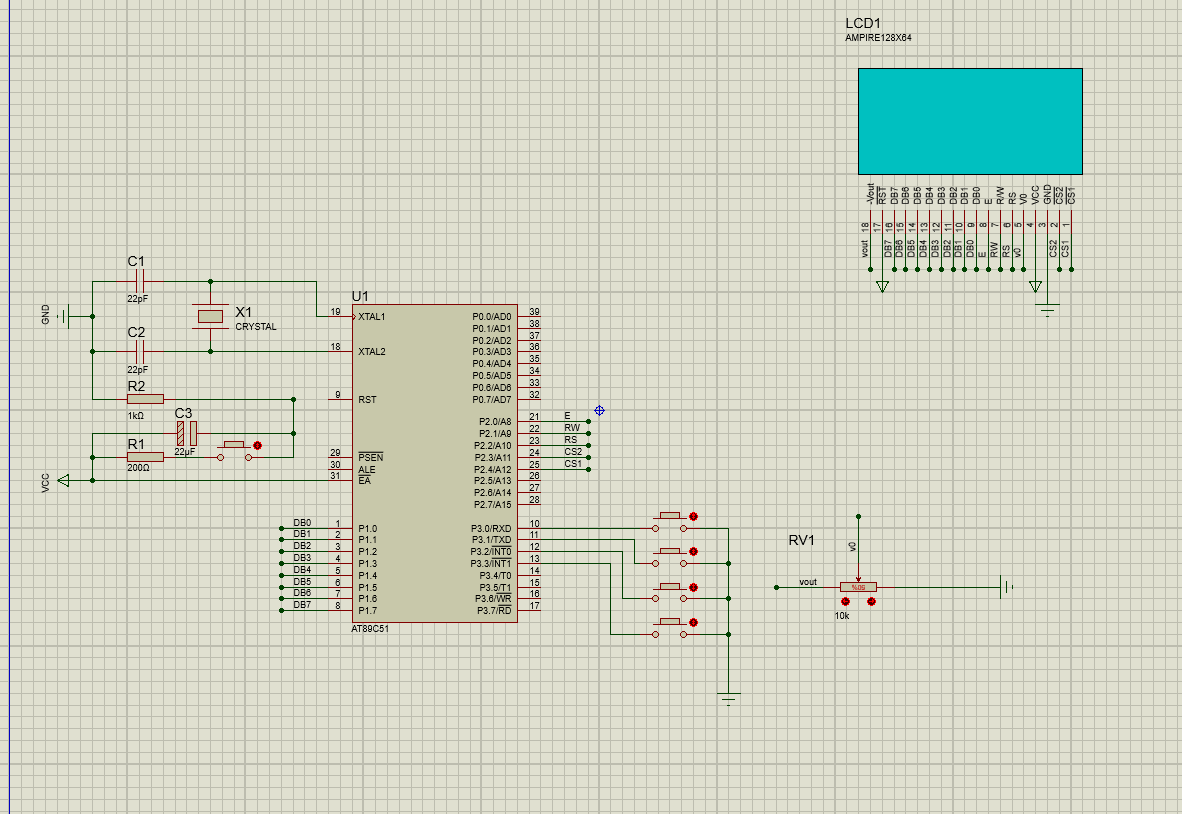Click the CS2 net label at pin 24
Image resolution: width=1182 pixels, height=814 pixels.
573,452
